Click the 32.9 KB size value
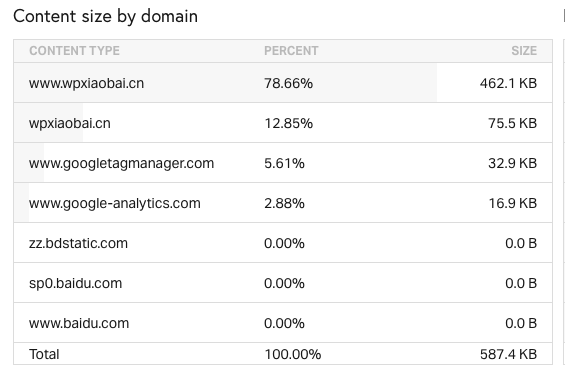Viewport: 565px width, 372px height. click(x=512, y=163)
